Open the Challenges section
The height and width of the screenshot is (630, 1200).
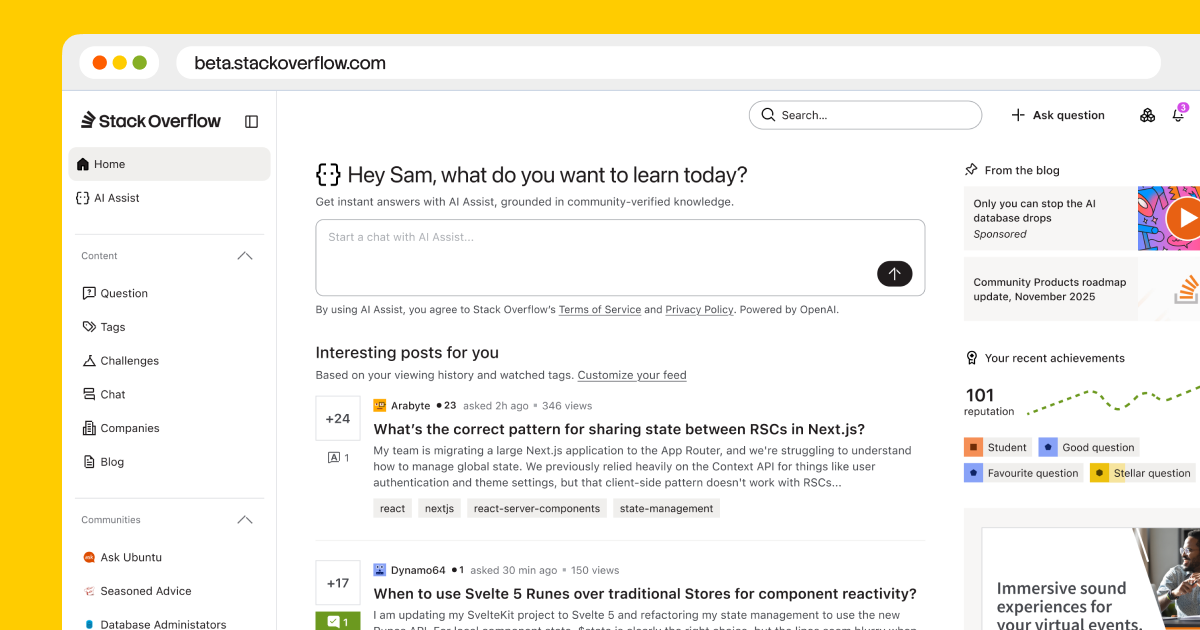128,360
